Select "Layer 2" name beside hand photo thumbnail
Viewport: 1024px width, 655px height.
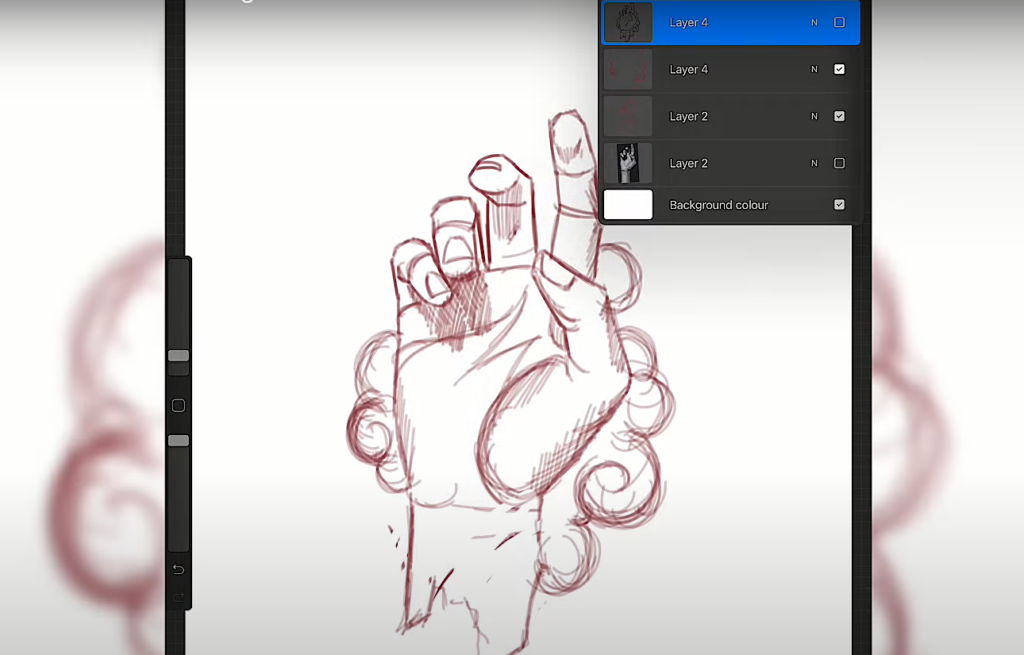coord(688,163)
